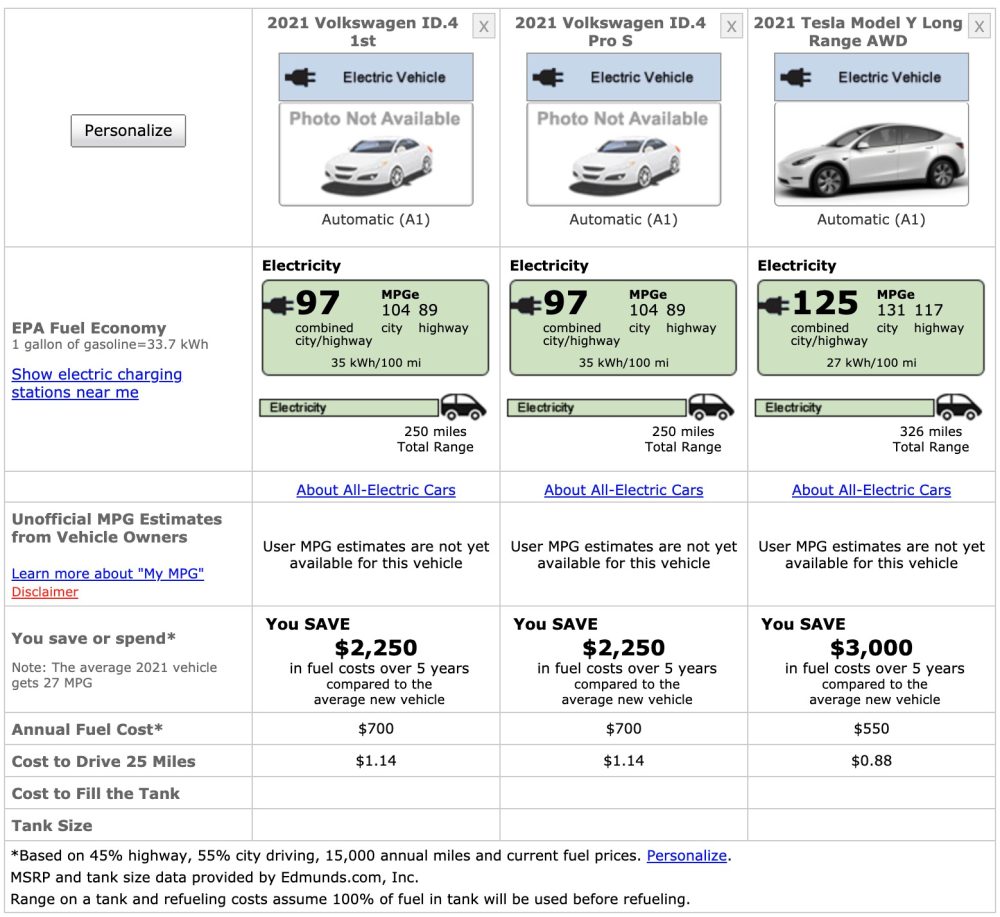Click the ID.4 Pro S Photo Not Available image
1000x917 pixels.
[x=624, y=154]
